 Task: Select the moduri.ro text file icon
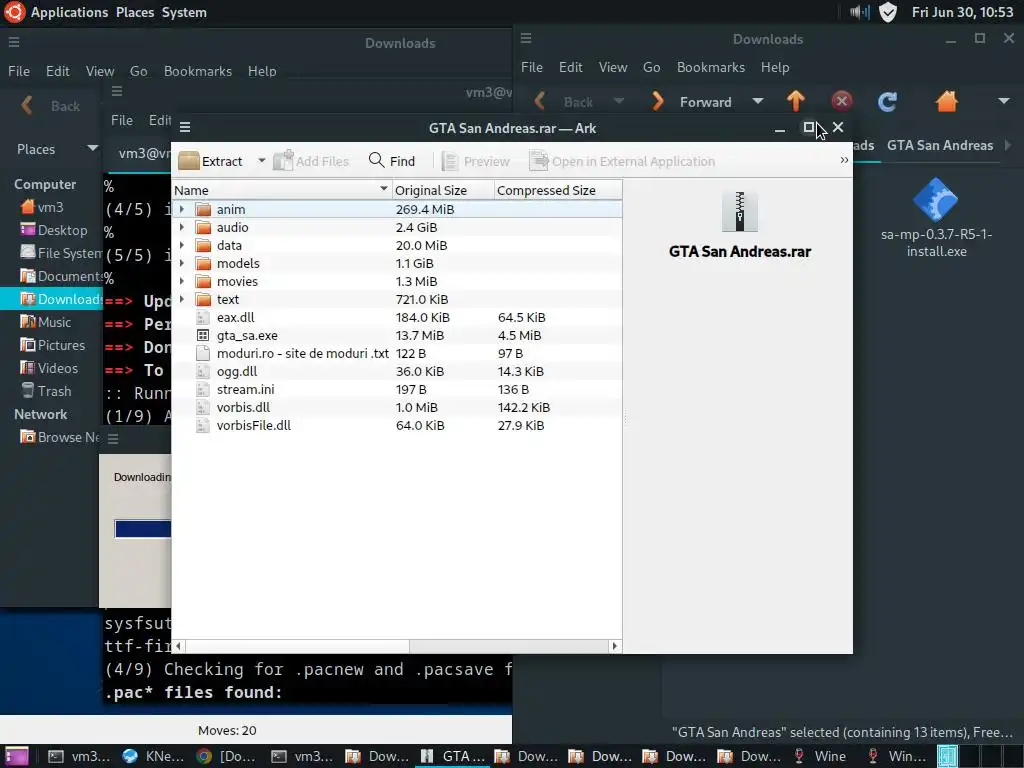point(203,353)
